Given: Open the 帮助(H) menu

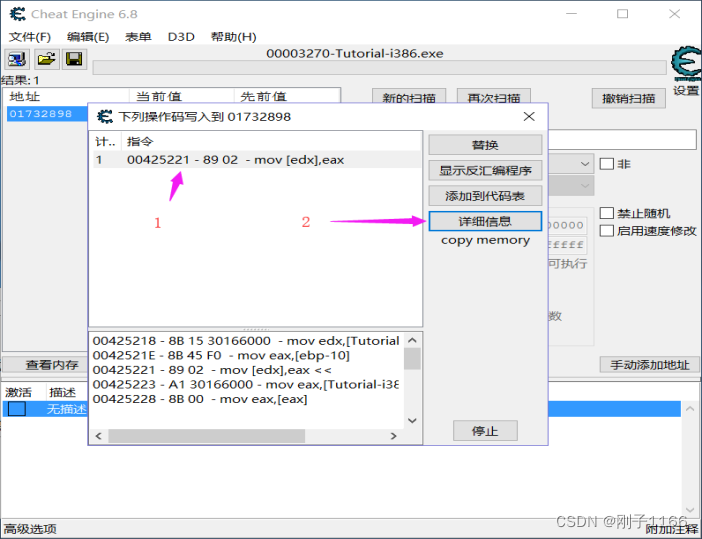Looking at the screenshot, I should tap(233, 37).
